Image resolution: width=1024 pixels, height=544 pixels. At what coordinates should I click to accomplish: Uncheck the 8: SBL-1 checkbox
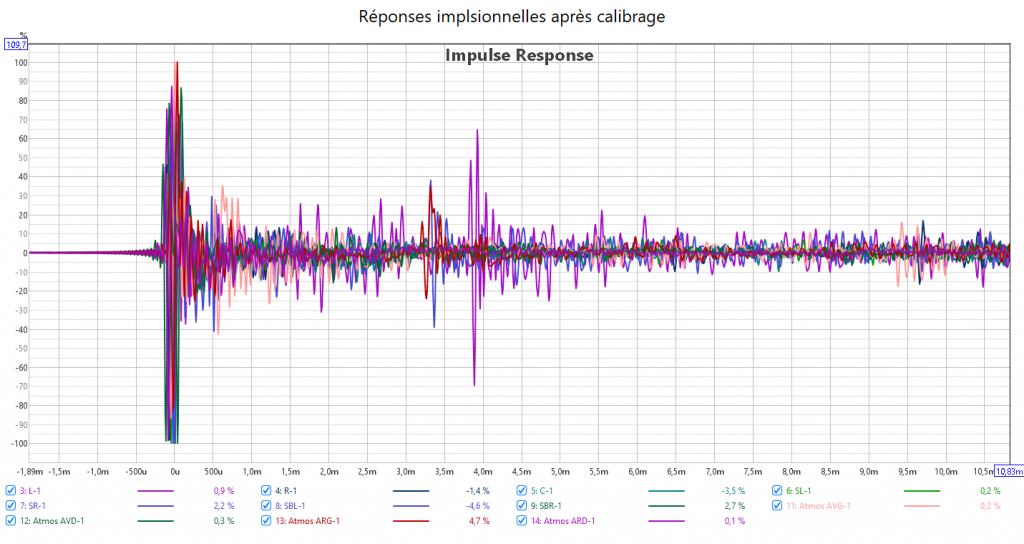(x=267, y=506)
